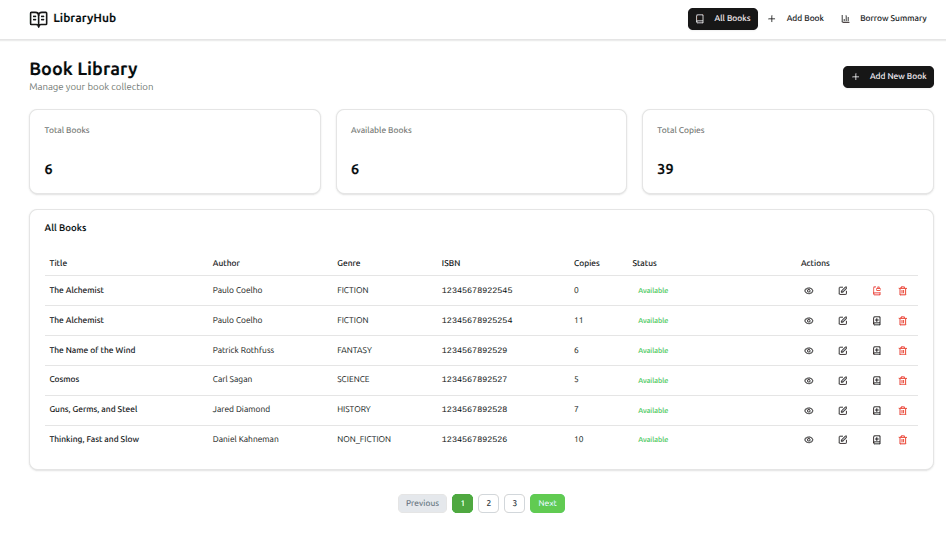Edit The Alchemist with 11 copies
Screen dimensions: 946x534
[x=843, y=321]
